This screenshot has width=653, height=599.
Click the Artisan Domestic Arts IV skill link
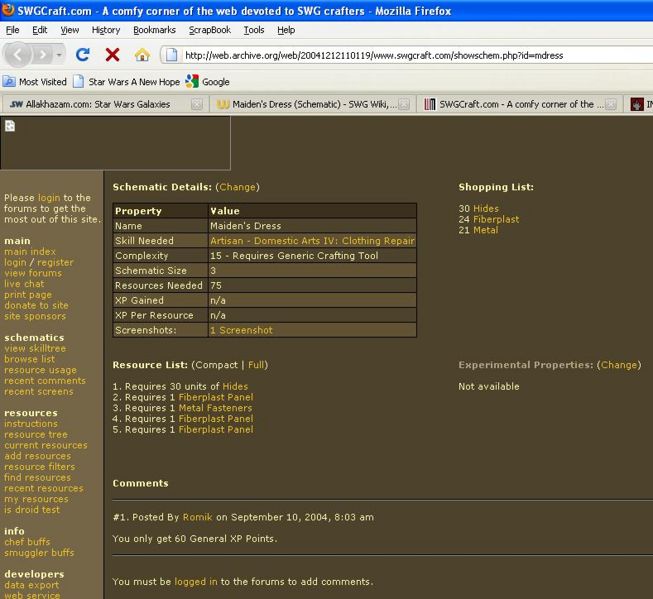pyautogui.click(x=312, y=241)
